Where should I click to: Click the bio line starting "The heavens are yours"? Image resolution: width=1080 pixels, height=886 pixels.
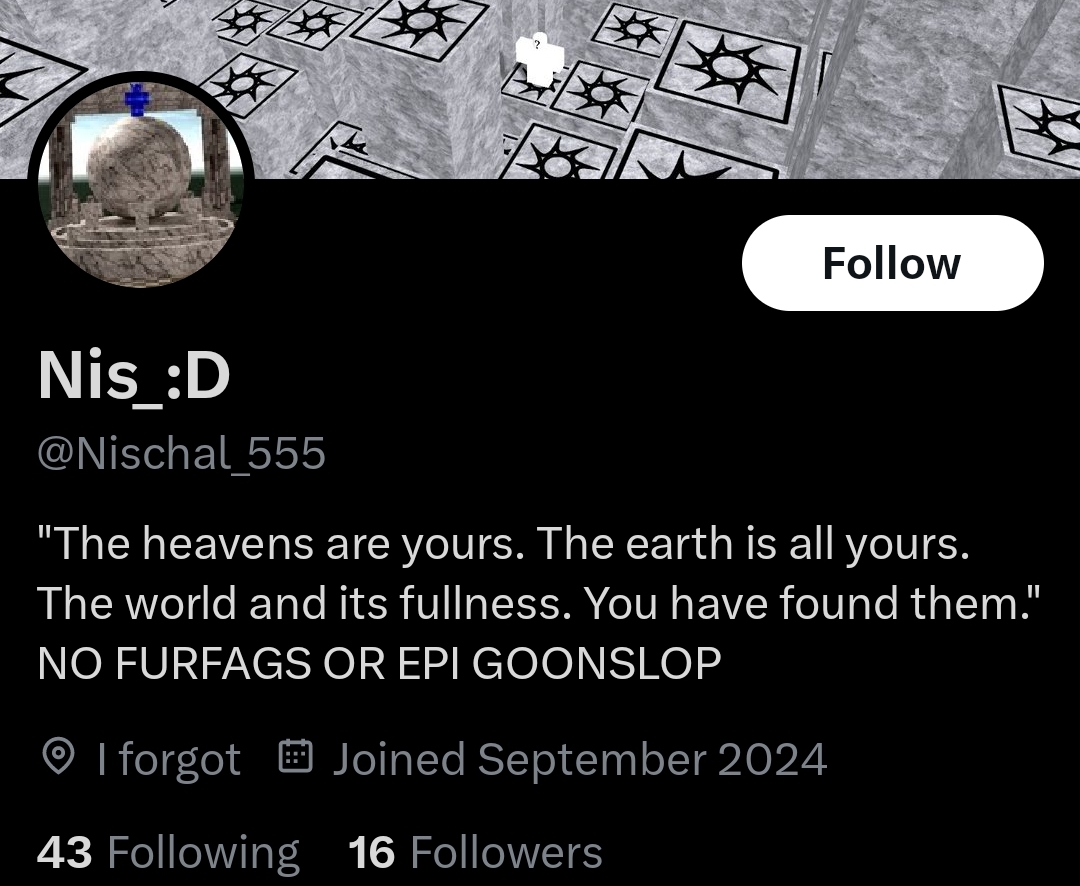point(504,544)
